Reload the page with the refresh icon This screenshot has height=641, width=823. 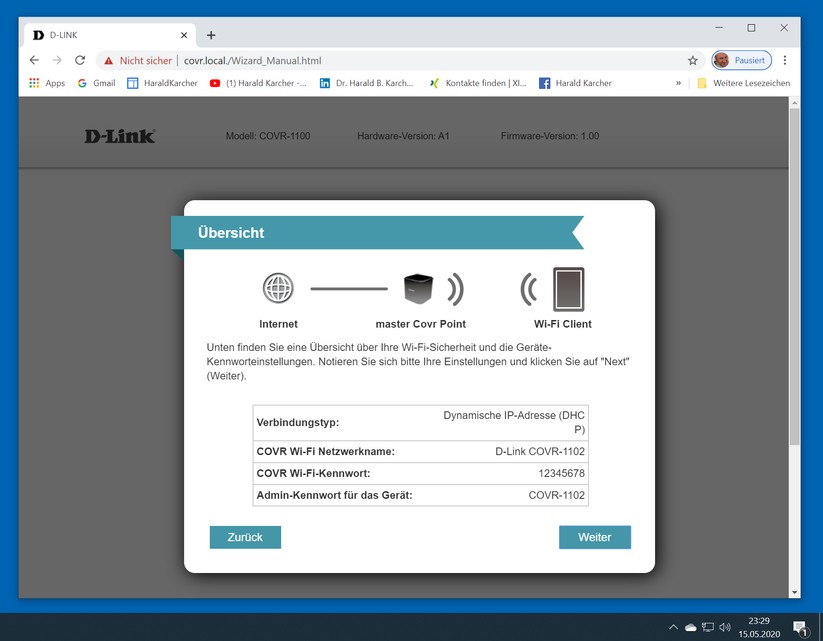point(80,60)
